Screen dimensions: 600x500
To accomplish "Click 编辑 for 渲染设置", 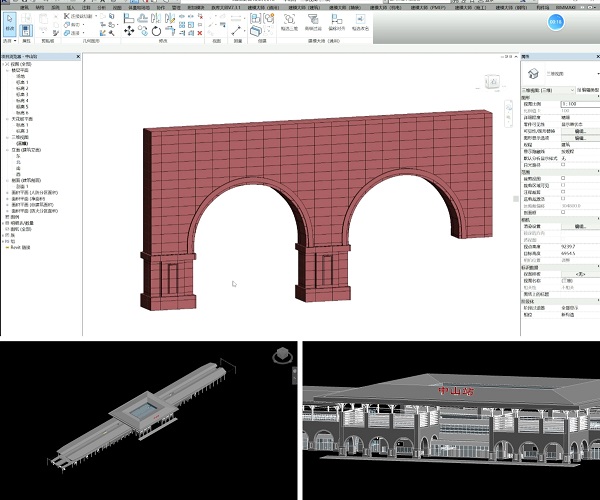I will pos(580,226).
